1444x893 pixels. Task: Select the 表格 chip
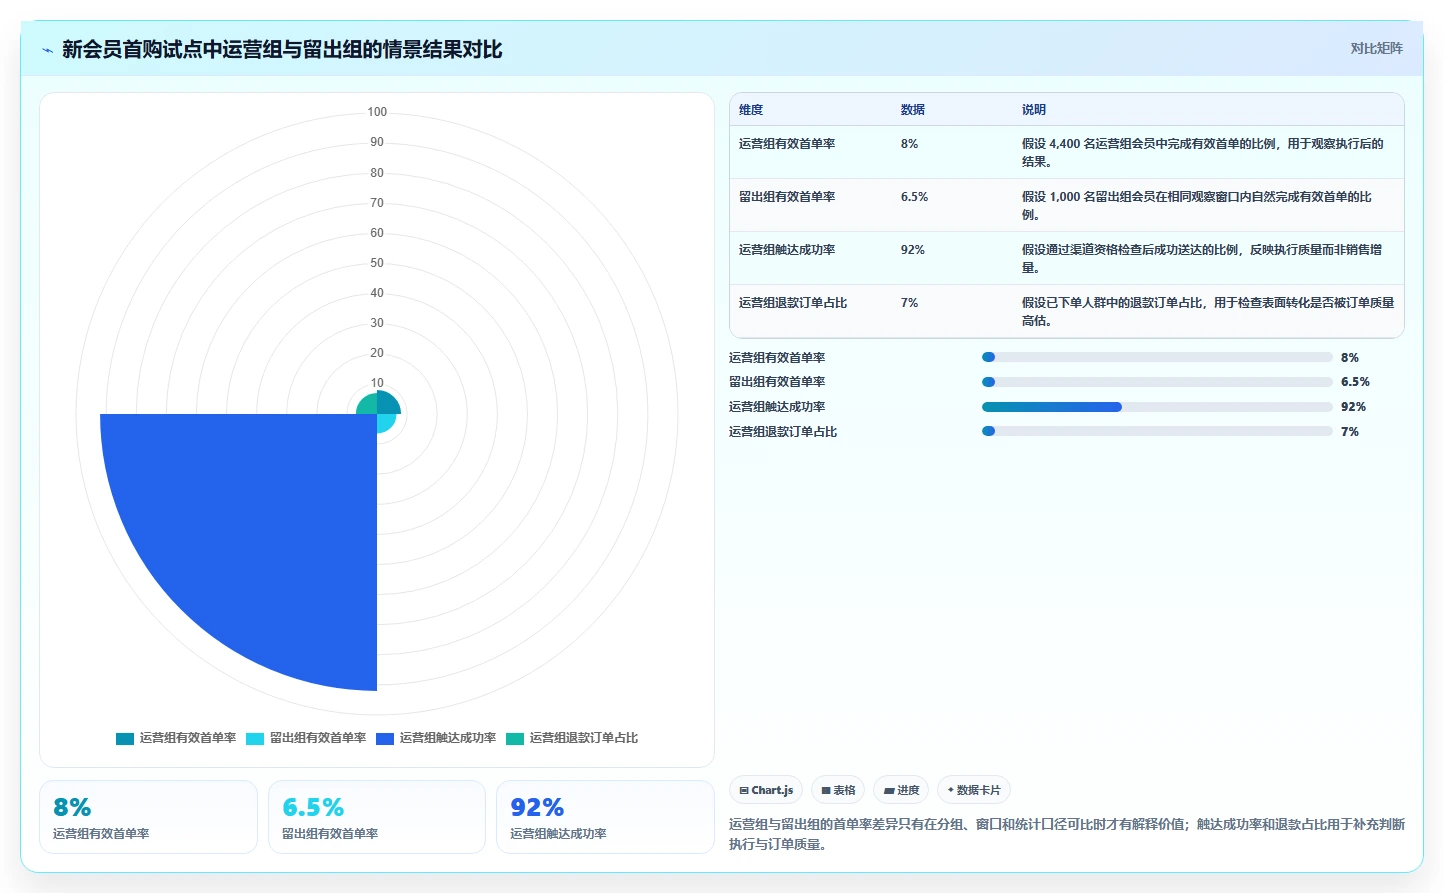pyautogui.click(x=838, y=790)
